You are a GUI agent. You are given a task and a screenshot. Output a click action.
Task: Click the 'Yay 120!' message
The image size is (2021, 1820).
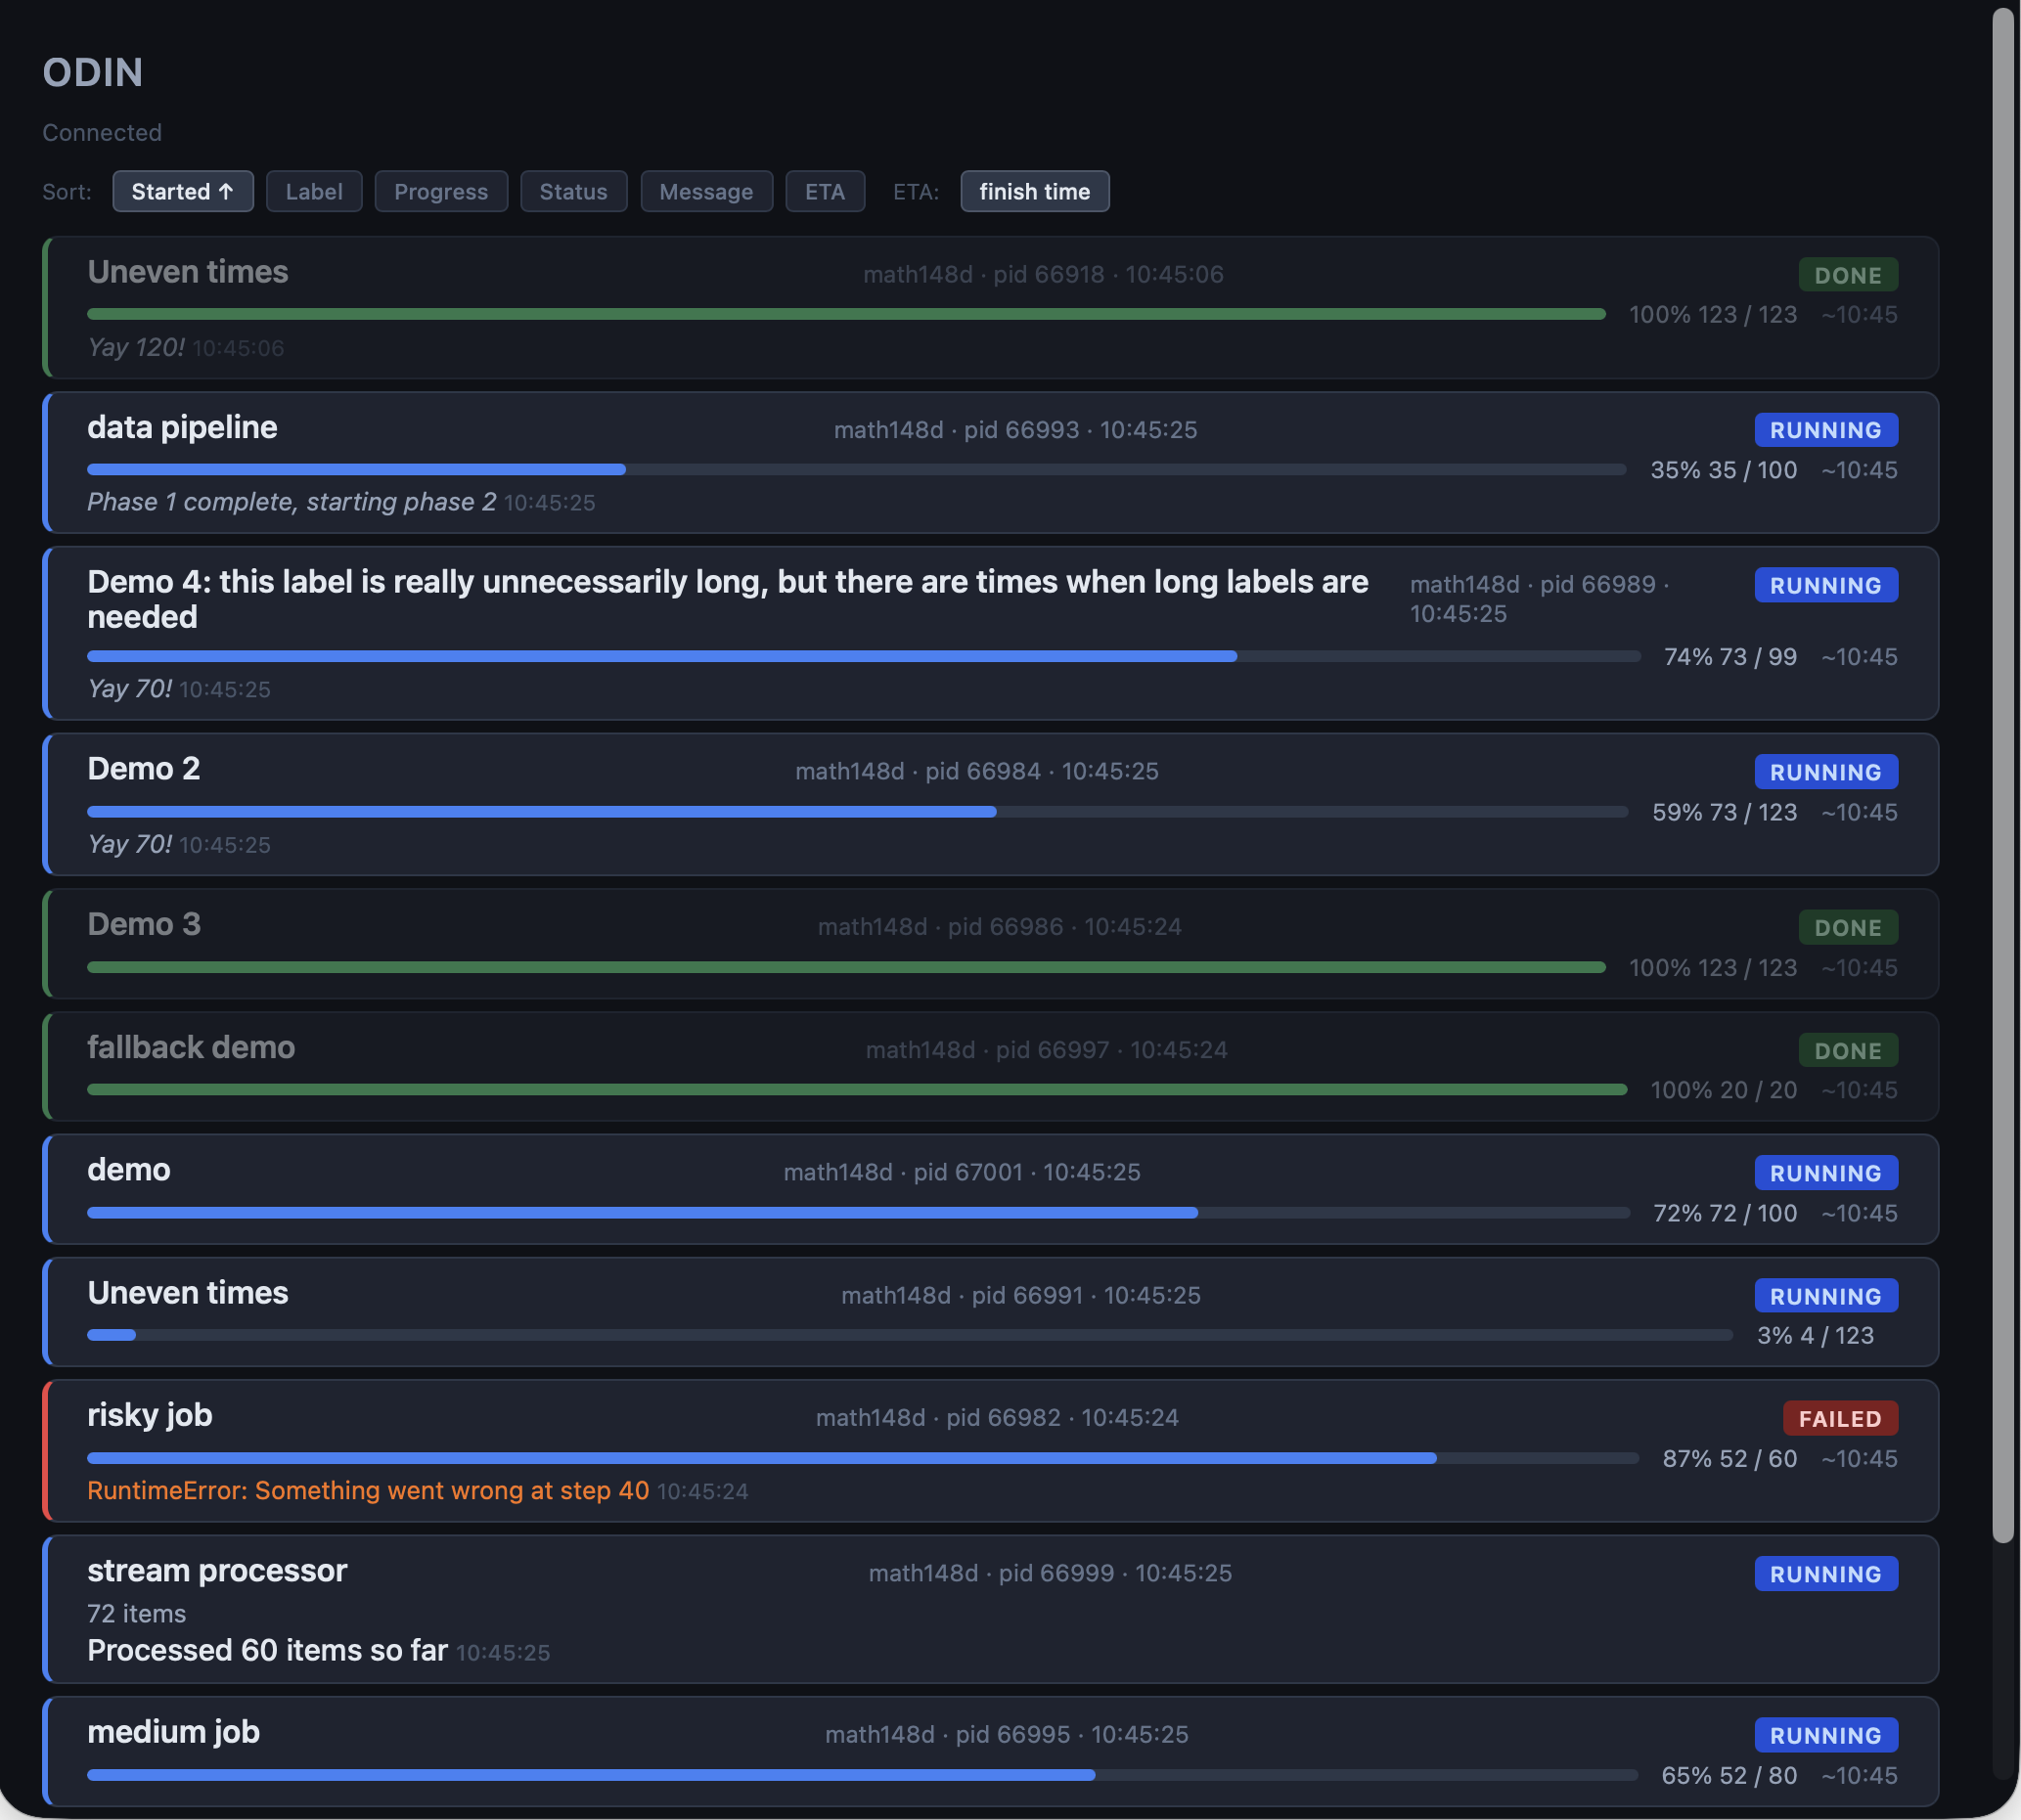[136, 347]
